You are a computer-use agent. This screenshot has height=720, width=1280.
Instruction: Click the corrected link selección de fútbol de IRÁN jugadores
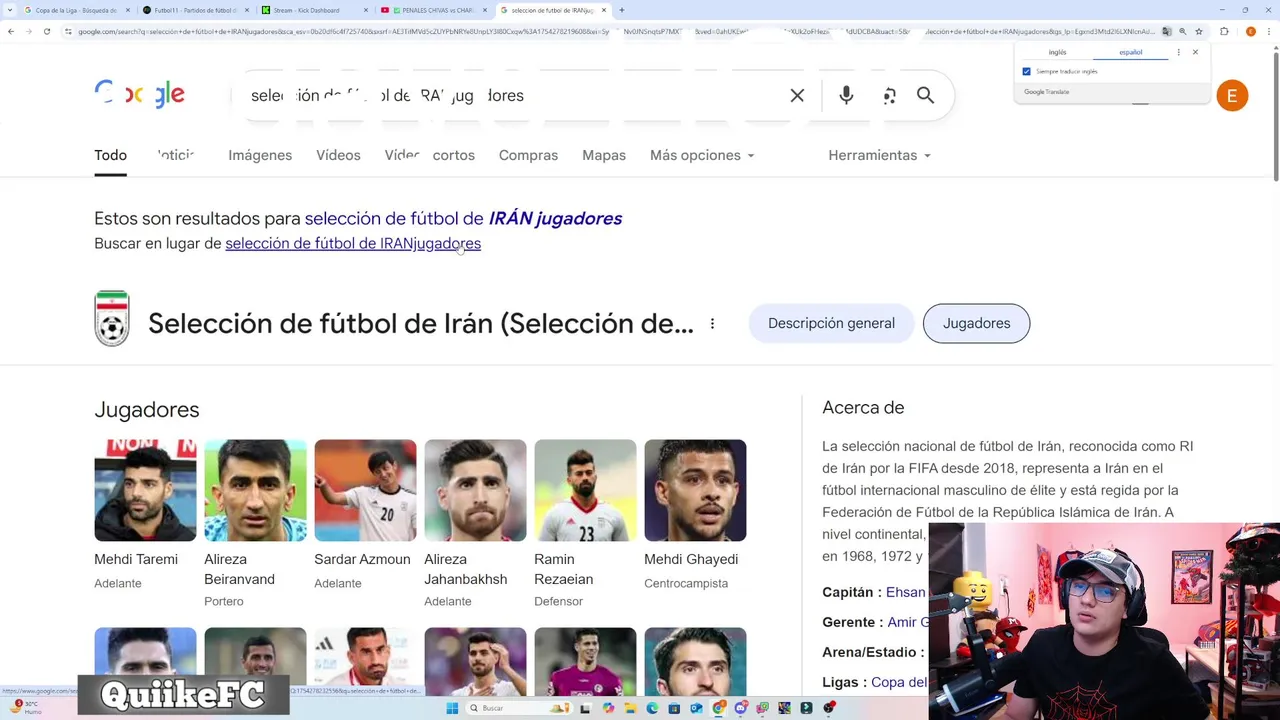click(x=463, y=218)
